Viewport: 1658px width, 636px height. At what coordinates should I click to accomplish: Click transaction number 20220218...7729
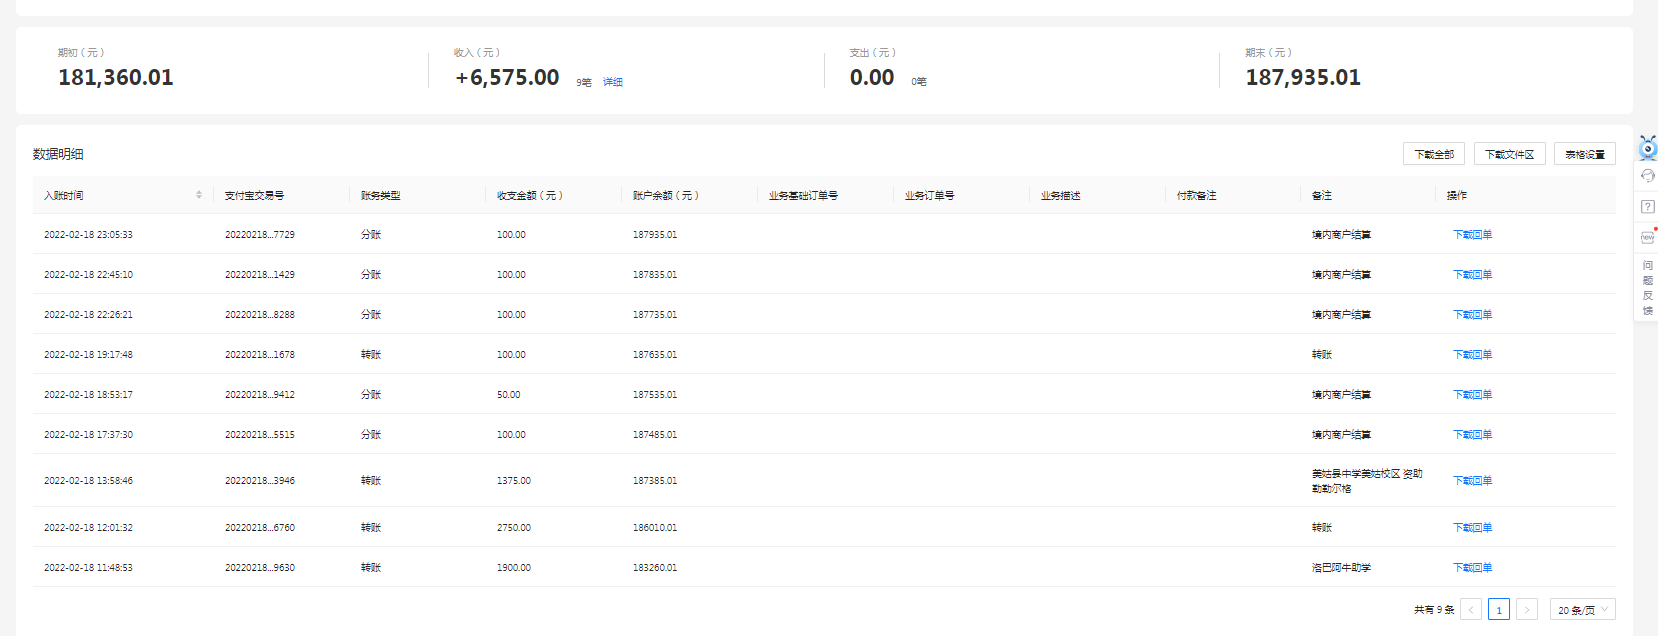tap(260, 235)
